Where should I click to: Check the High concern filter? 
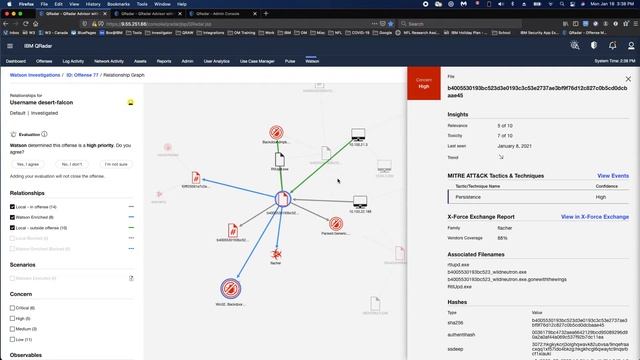[12, 318]
